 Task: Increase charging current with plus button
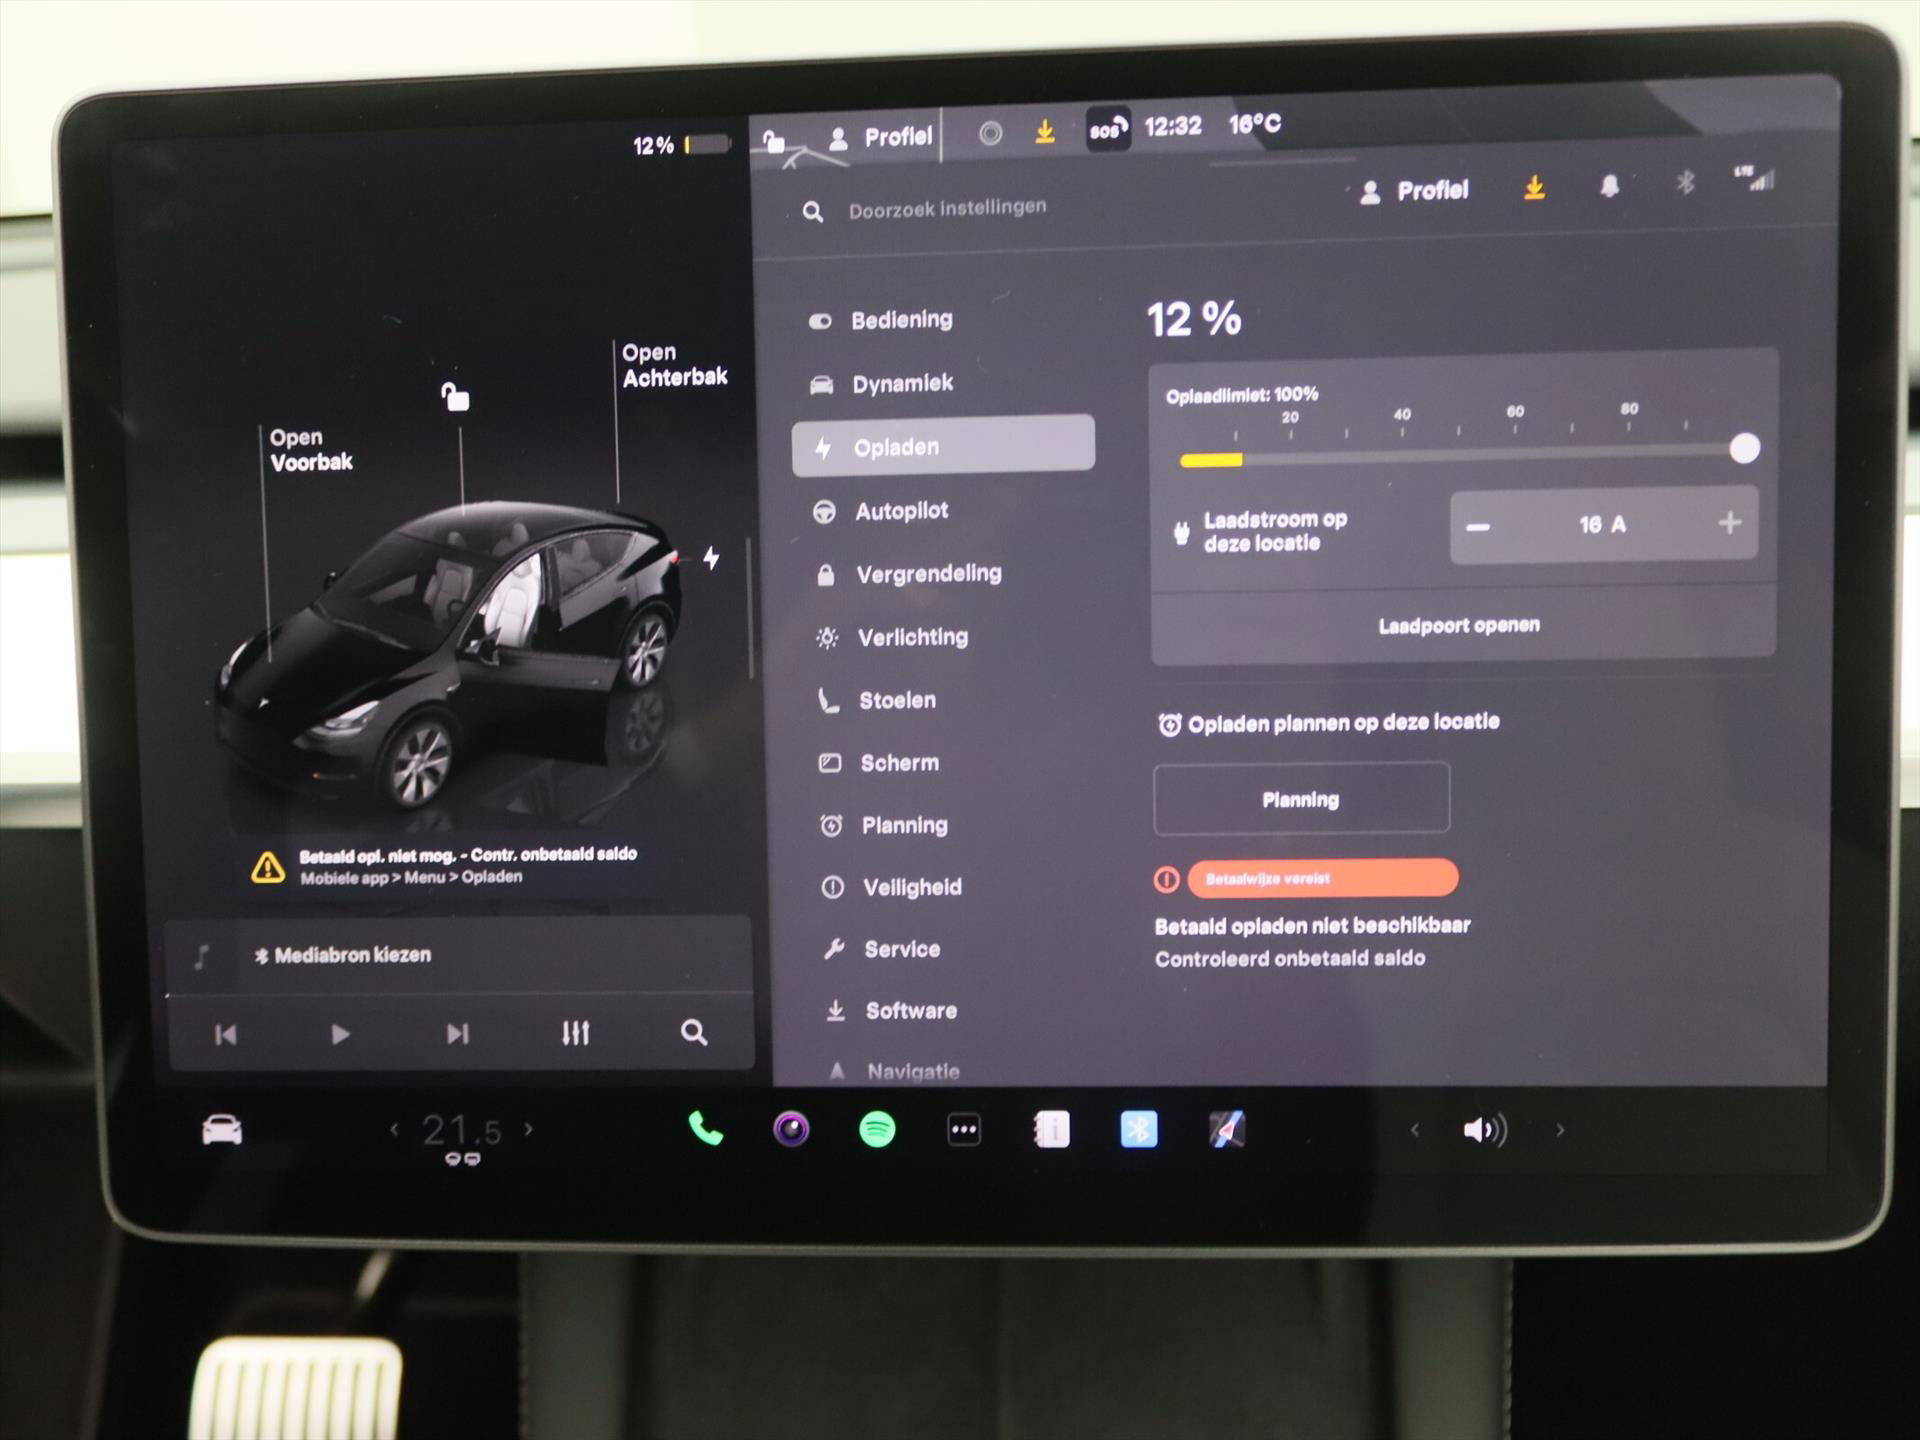point(1729,523)
